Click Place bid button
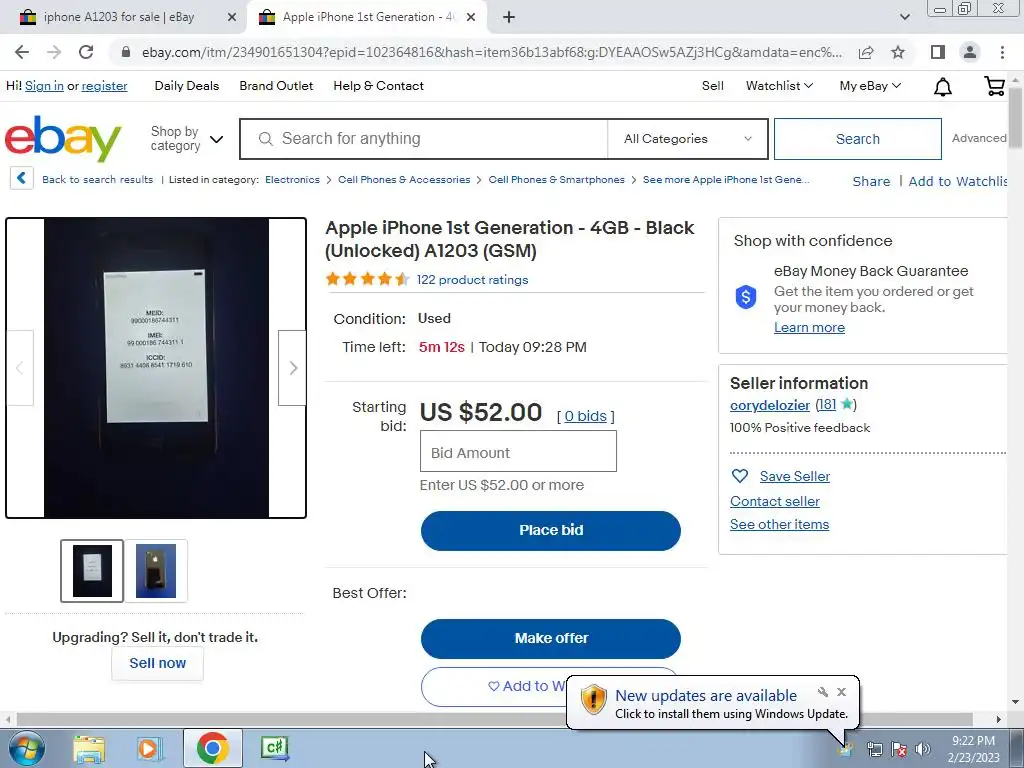 [x=551, y=530]
